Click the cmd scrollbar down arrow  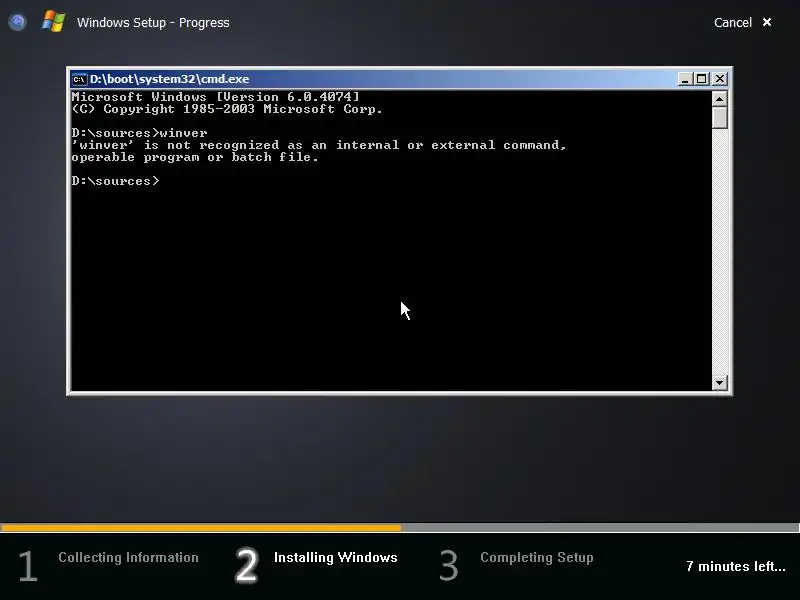pos(719,383)
